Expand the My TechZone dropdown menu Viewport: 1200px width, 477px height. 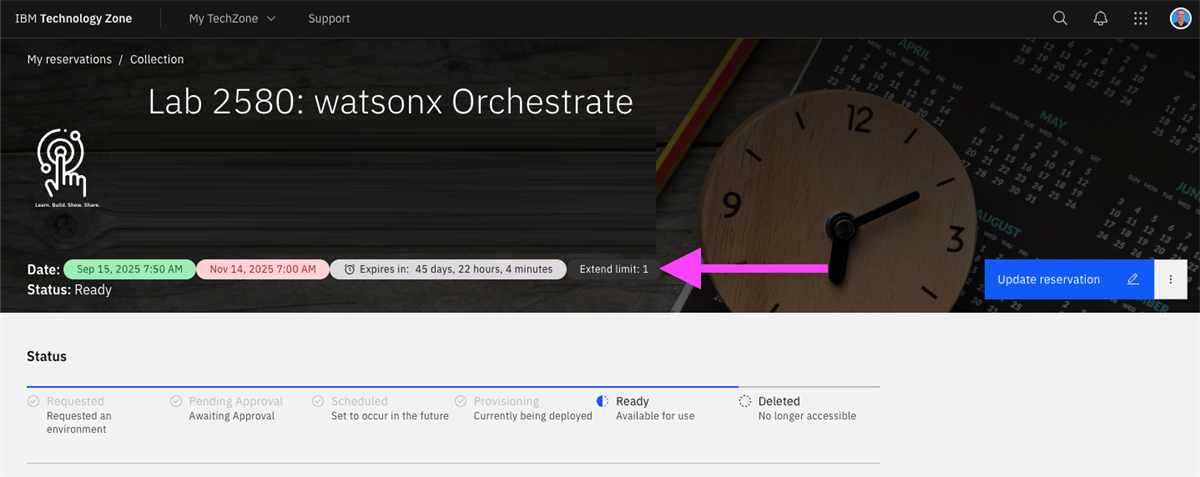(232, 18)
